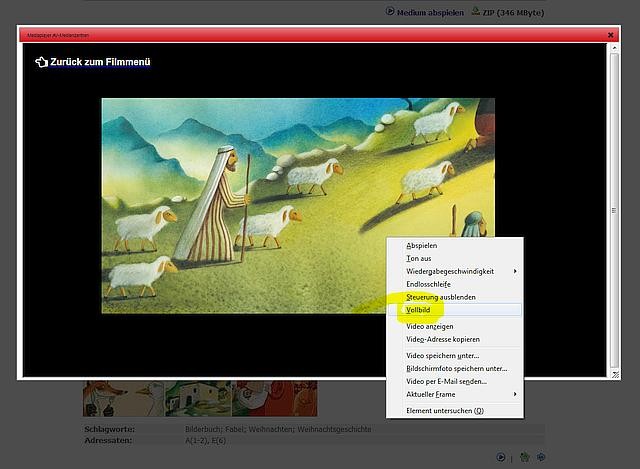Click the fox thumbnail below the player
The height and width of the screenshot is (469, 640).
pos(123,398)
